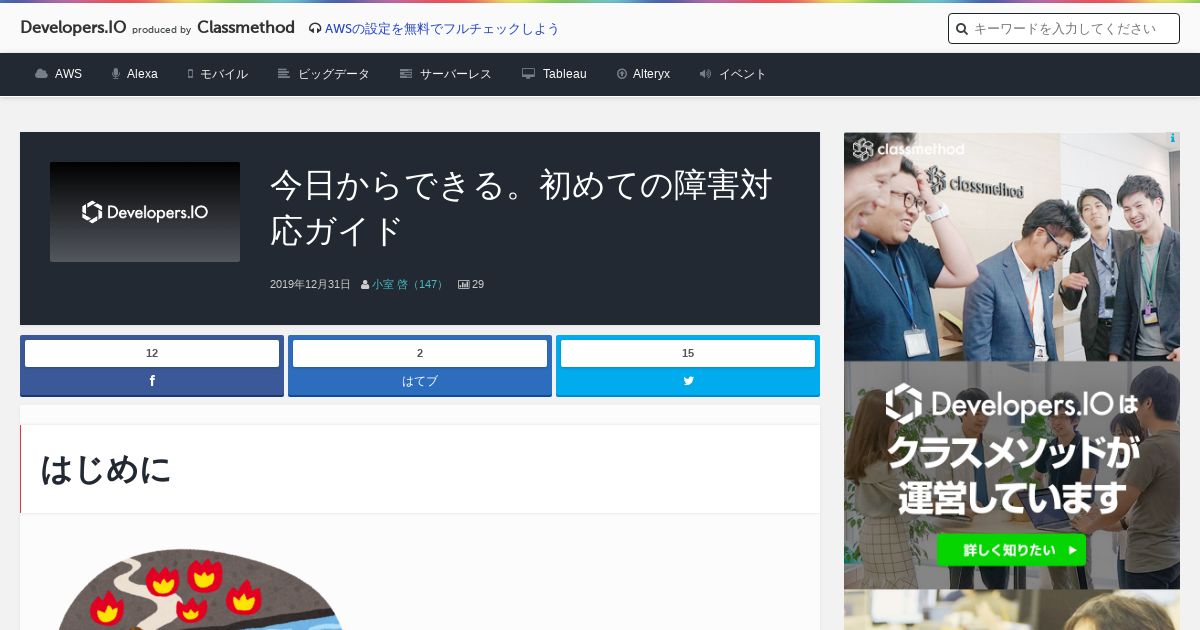Open author 小室 啓（147） profile link
This screenshot has height=630, width=1200.
(x=408, y=285)
